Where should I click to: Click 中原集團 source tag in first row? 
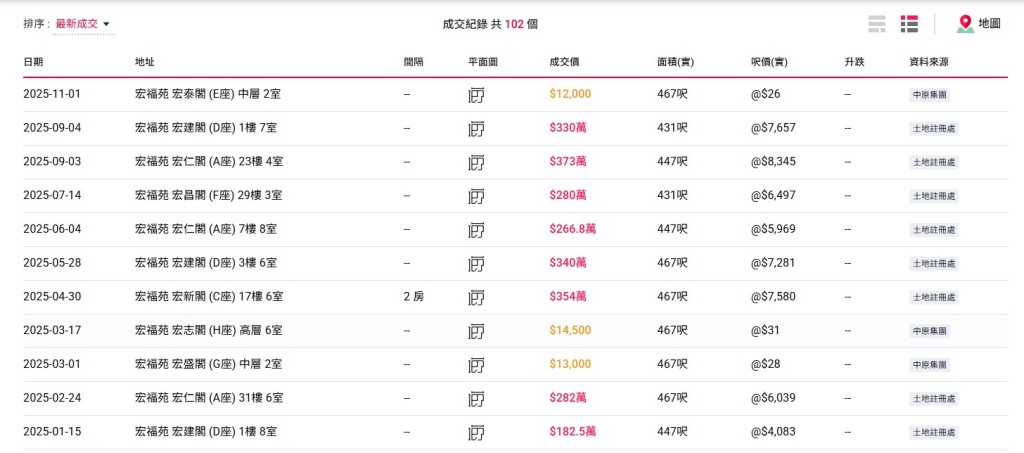[929, 95]
